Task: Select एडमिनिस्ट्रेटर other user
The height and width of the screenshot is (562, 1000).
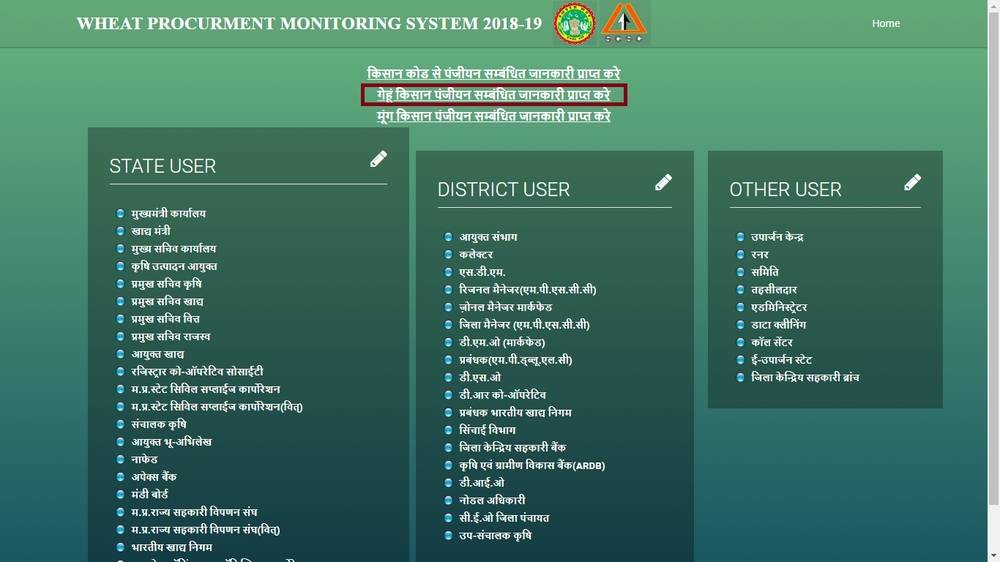Action: coord(779,307)
